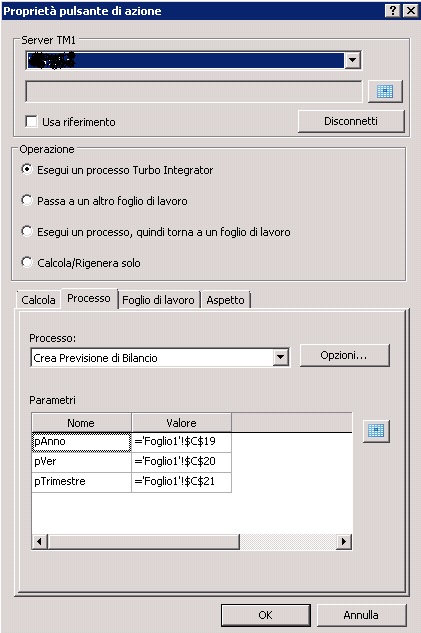Click the help question mark icon
Image resolution: width=421 pixels, height=633 pixels.
click(x=392, y=10)
